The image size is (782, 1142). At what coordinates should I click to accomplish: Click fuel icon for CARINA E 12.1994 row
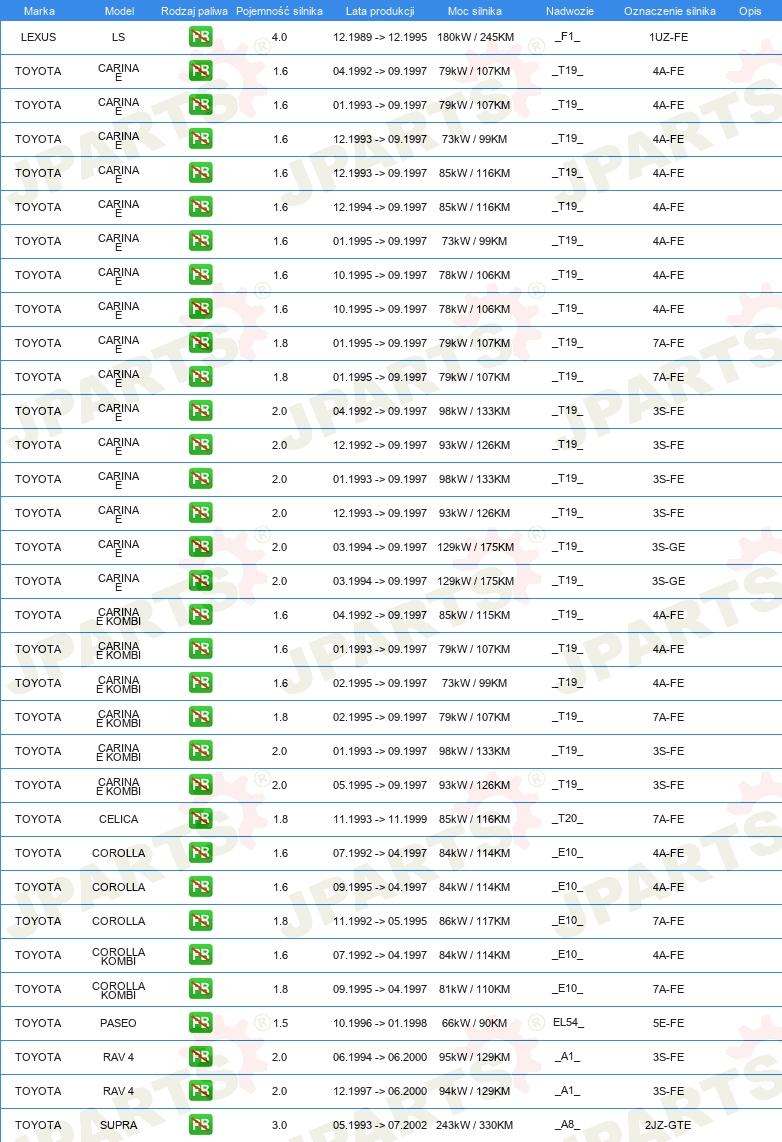[200, 207]
